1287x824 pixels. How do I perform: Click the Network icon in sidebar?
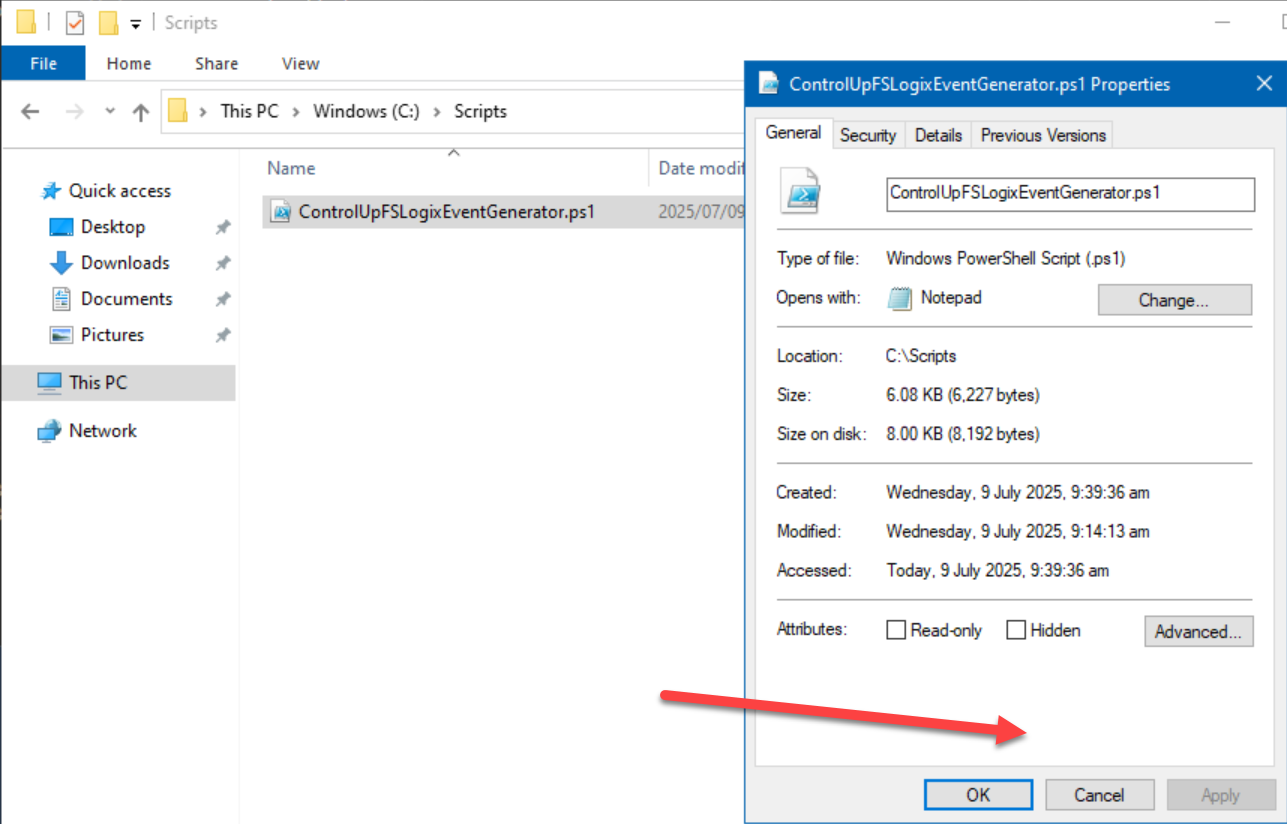49,431
